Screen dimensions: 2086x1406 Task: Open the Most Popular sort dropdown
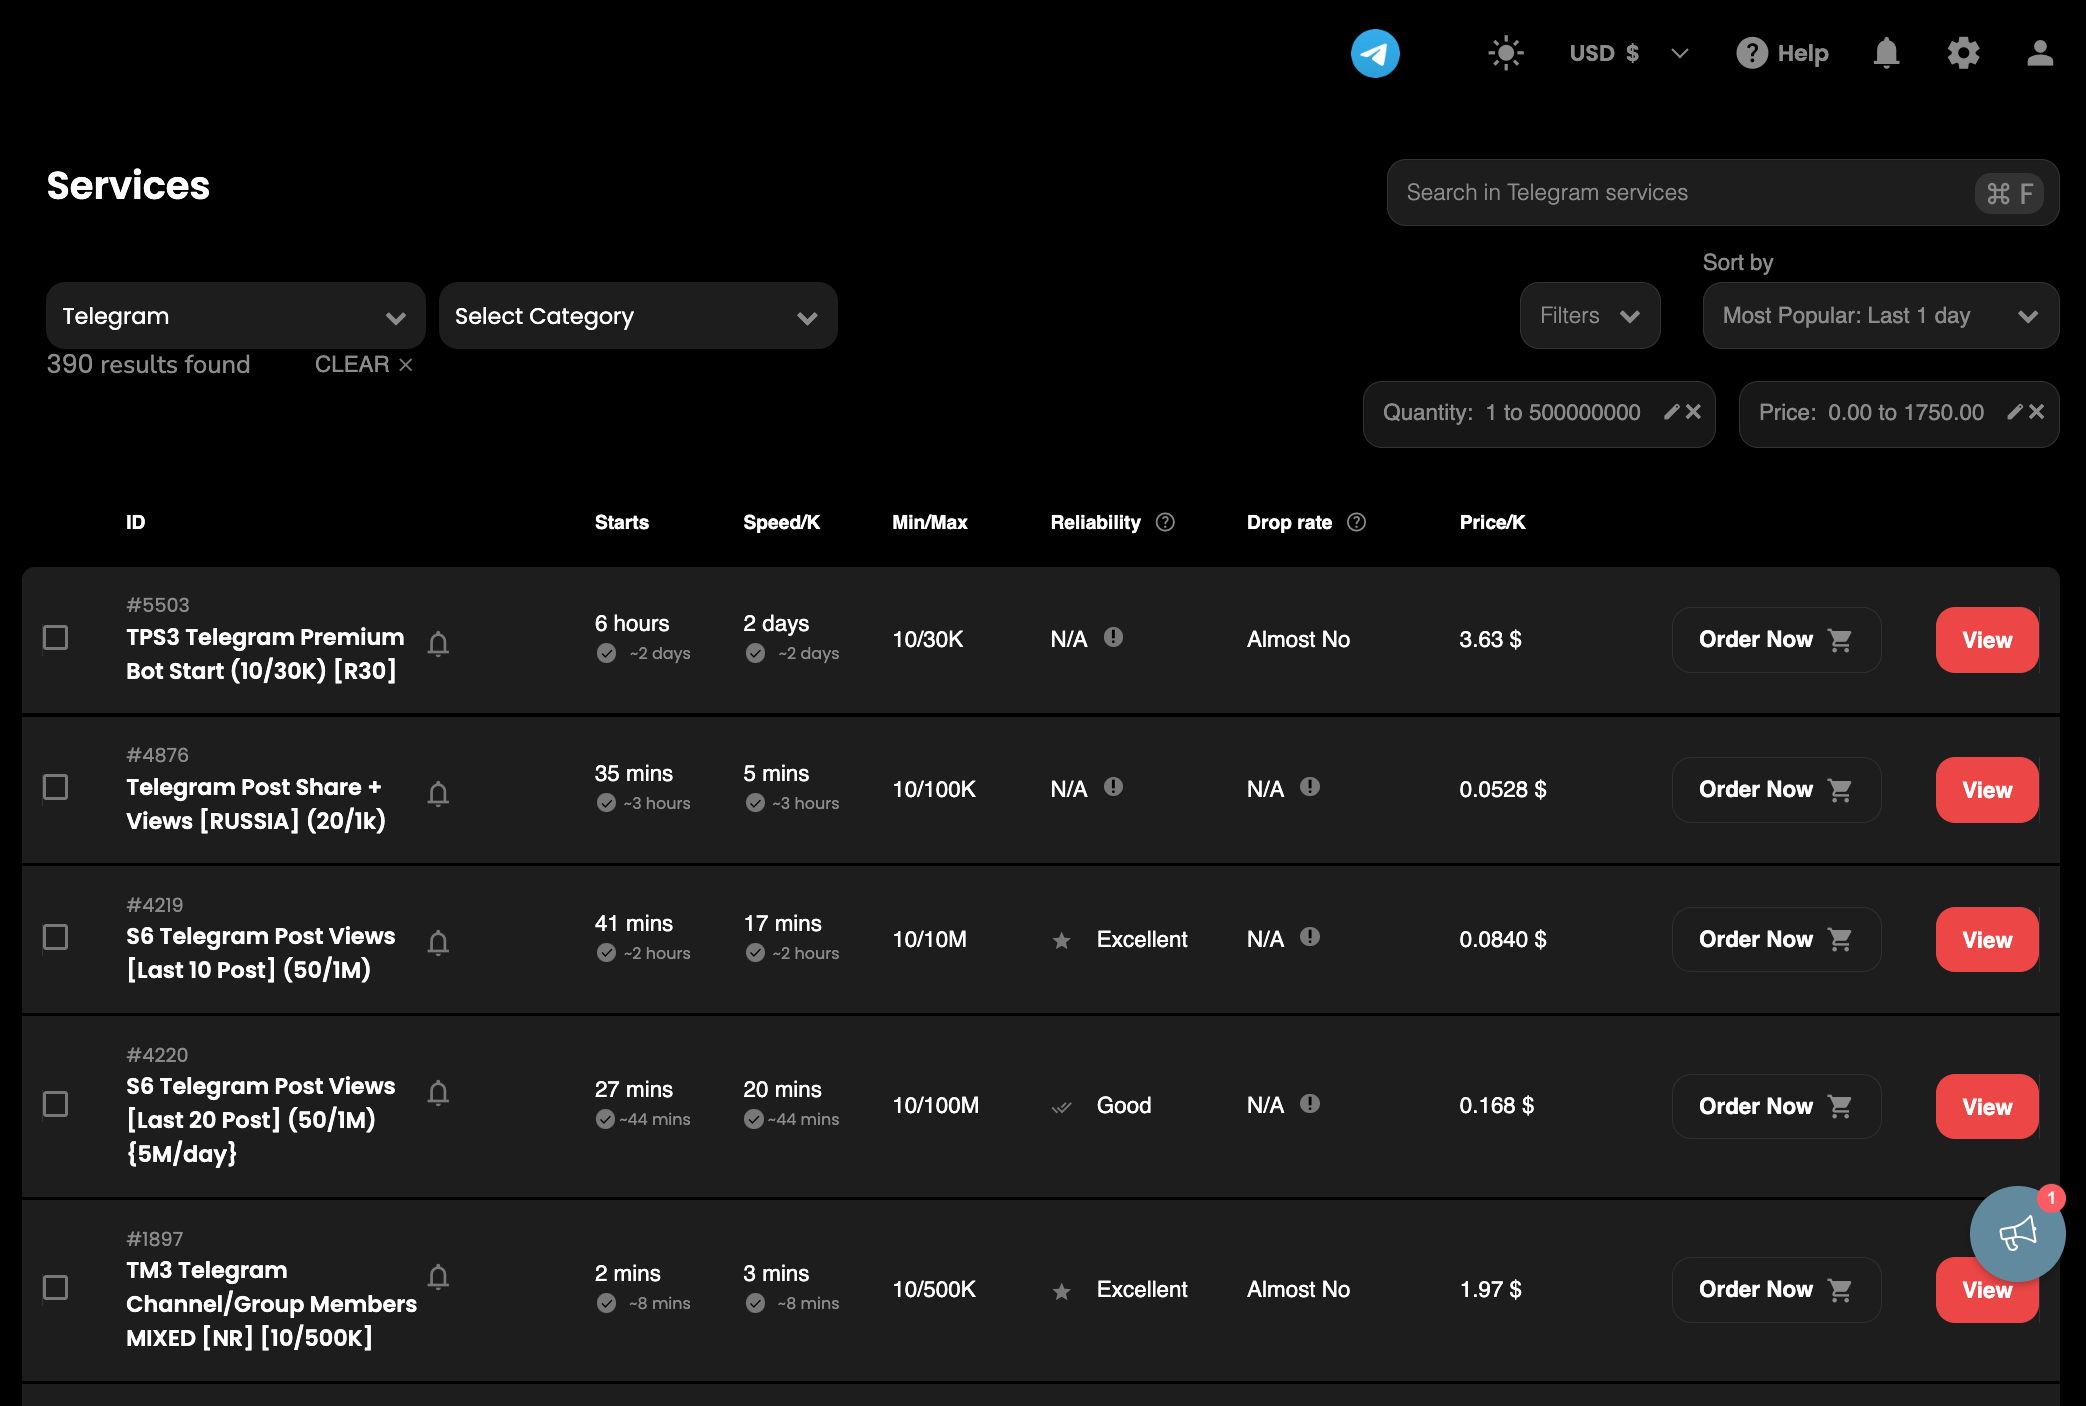coord(1880,316)
